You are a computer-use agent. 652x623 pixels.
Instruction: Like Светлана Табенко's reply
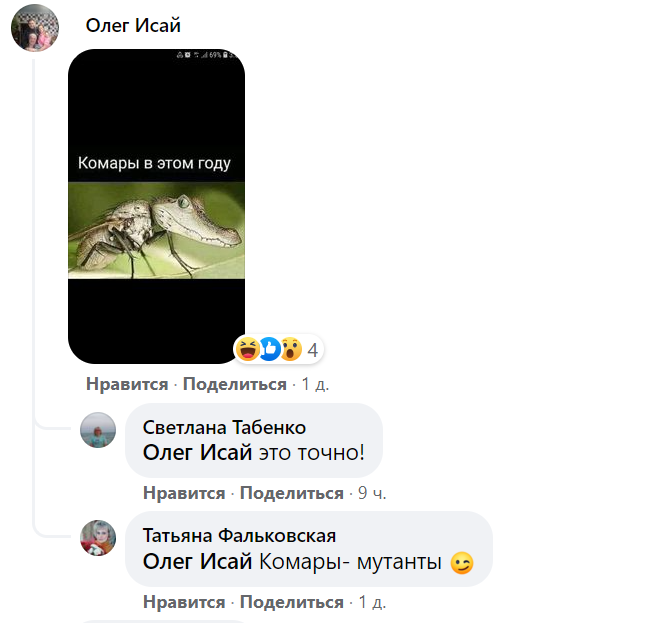[x=184, y=493]
